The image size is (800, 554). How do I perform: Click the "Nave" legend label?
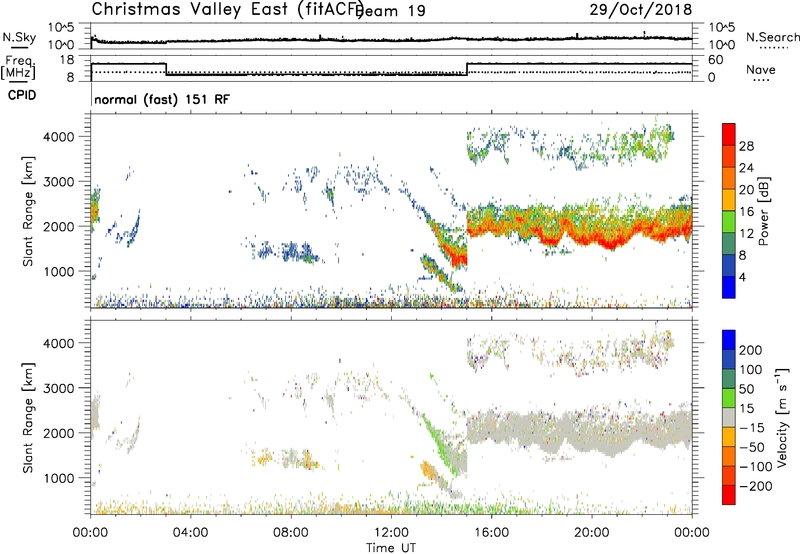point(761,70)
